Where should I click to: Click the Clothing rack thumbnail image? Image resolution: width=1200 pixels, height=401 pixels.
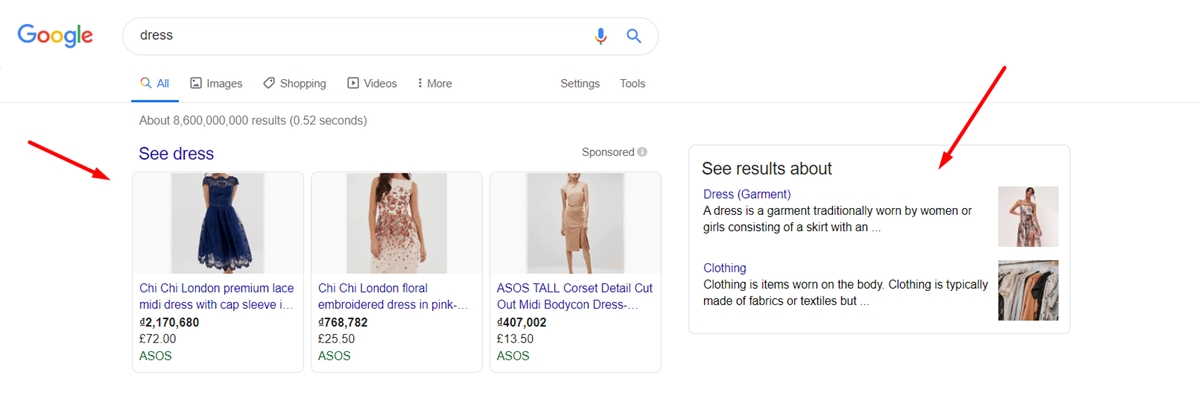click(x=1028, y=290)
